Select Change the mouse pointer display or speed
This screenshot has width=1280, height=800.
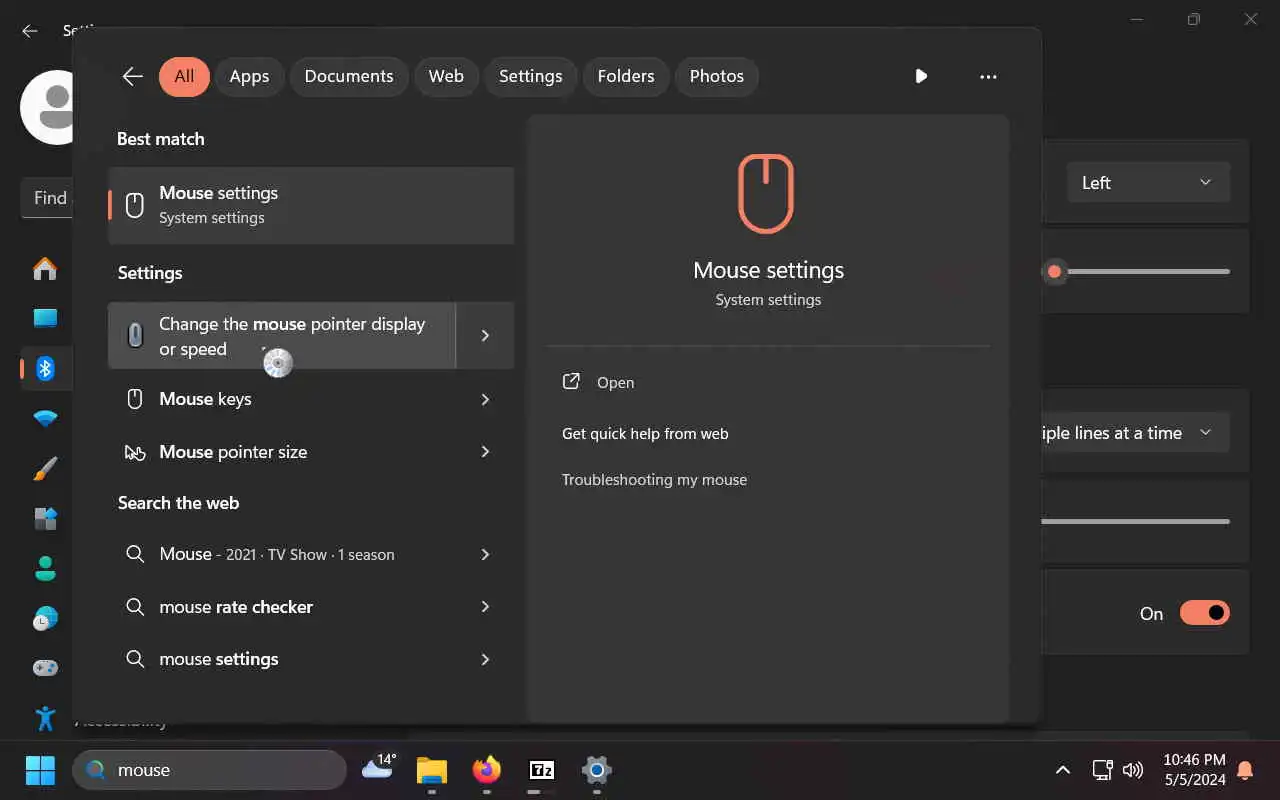tap(282, 336)
